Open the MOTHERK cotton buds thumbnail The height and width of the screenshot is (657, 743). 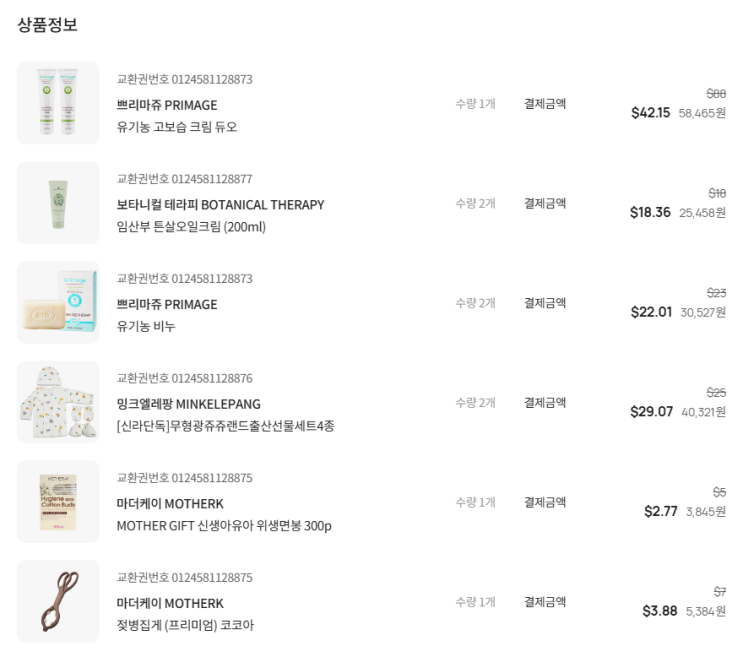(x=58, y=502)
